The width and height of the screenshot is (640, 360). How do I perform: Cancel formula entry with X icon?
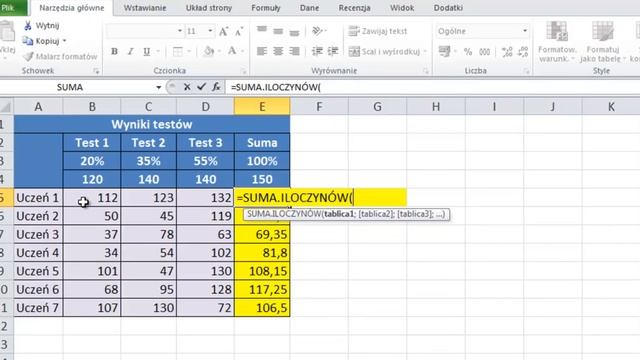click(x=187, y=87)
